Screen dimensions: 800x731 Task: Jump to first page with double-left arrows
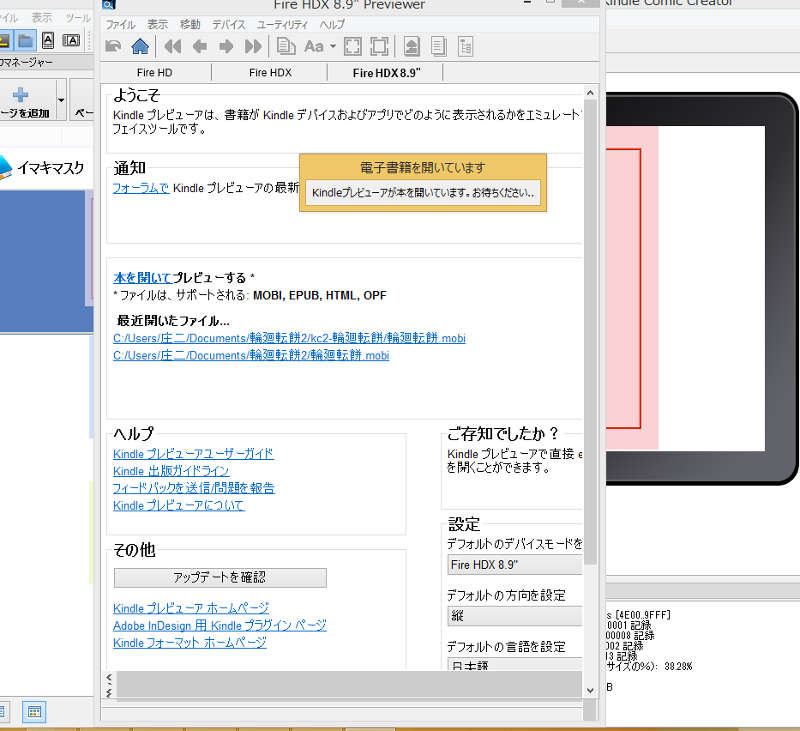click(173, 47)
